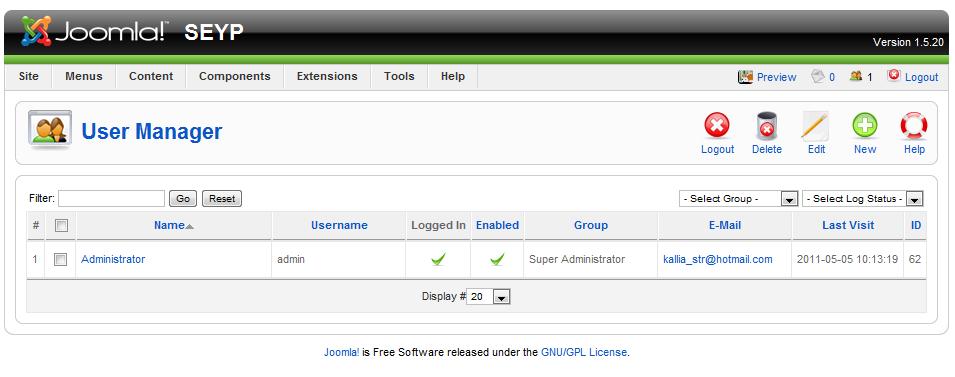Click the Go filter button

tap(183, 199)
